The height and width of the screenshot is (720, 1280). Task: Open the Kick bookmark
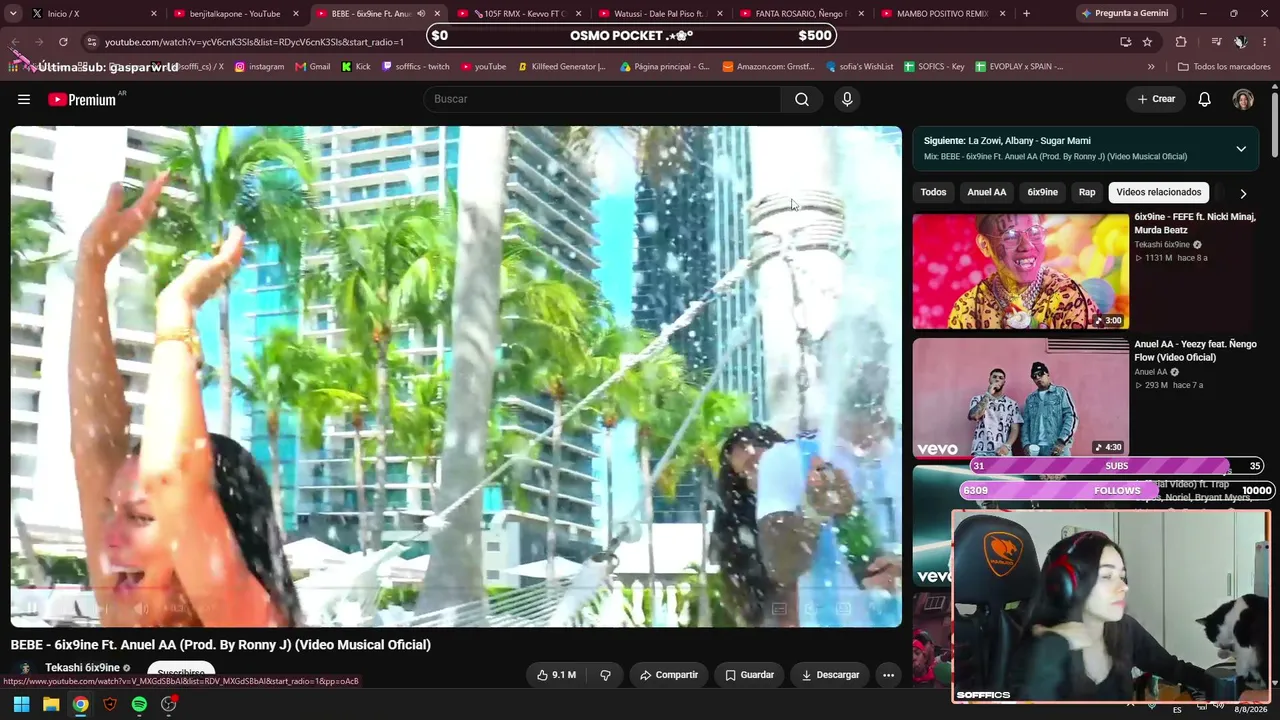click(x=355, y=67)
